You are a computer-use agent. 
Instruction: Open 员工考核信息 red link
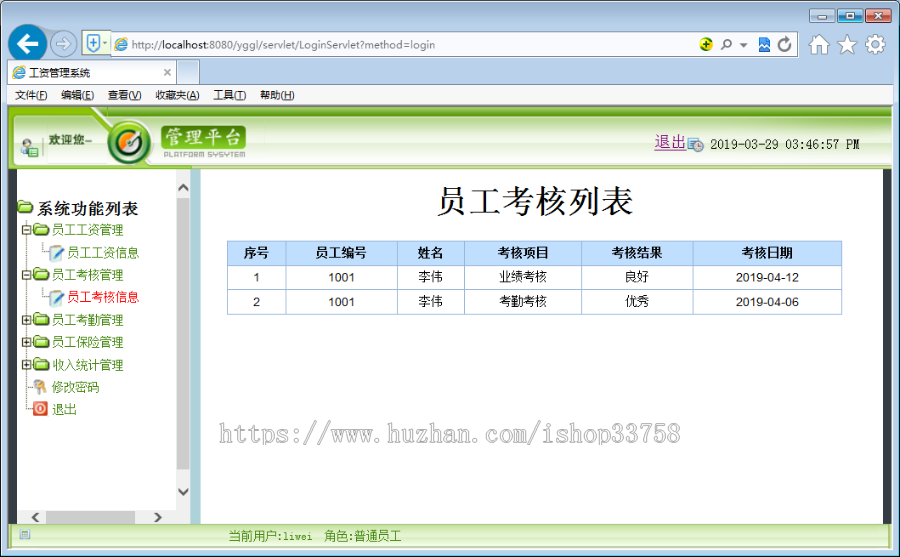click(103, 297)
